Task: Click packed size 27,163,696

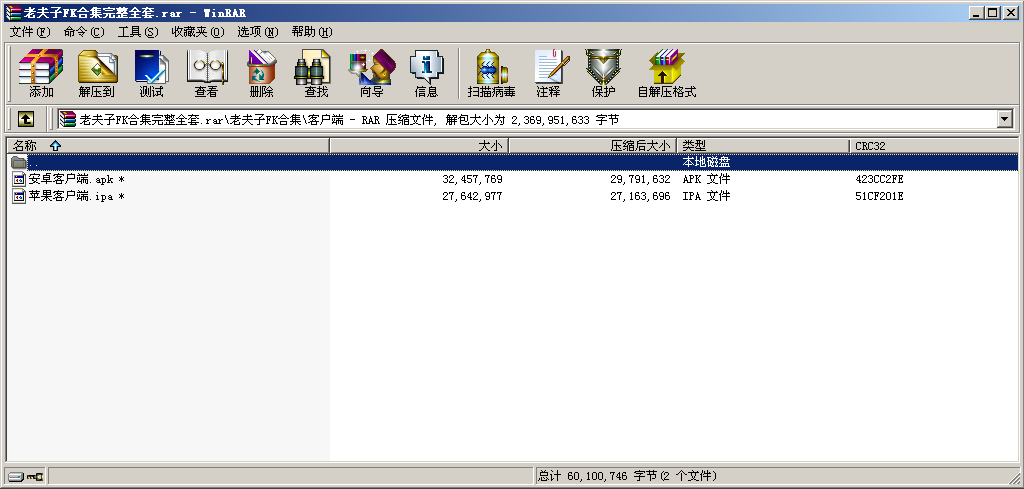Action: coord(640,196)
